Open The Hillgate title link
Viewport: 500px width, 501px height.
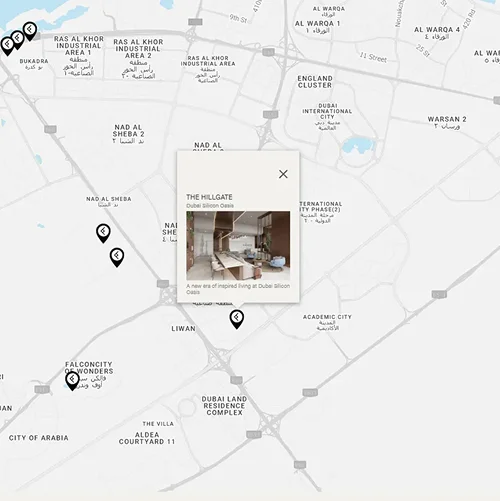(209, 197)
